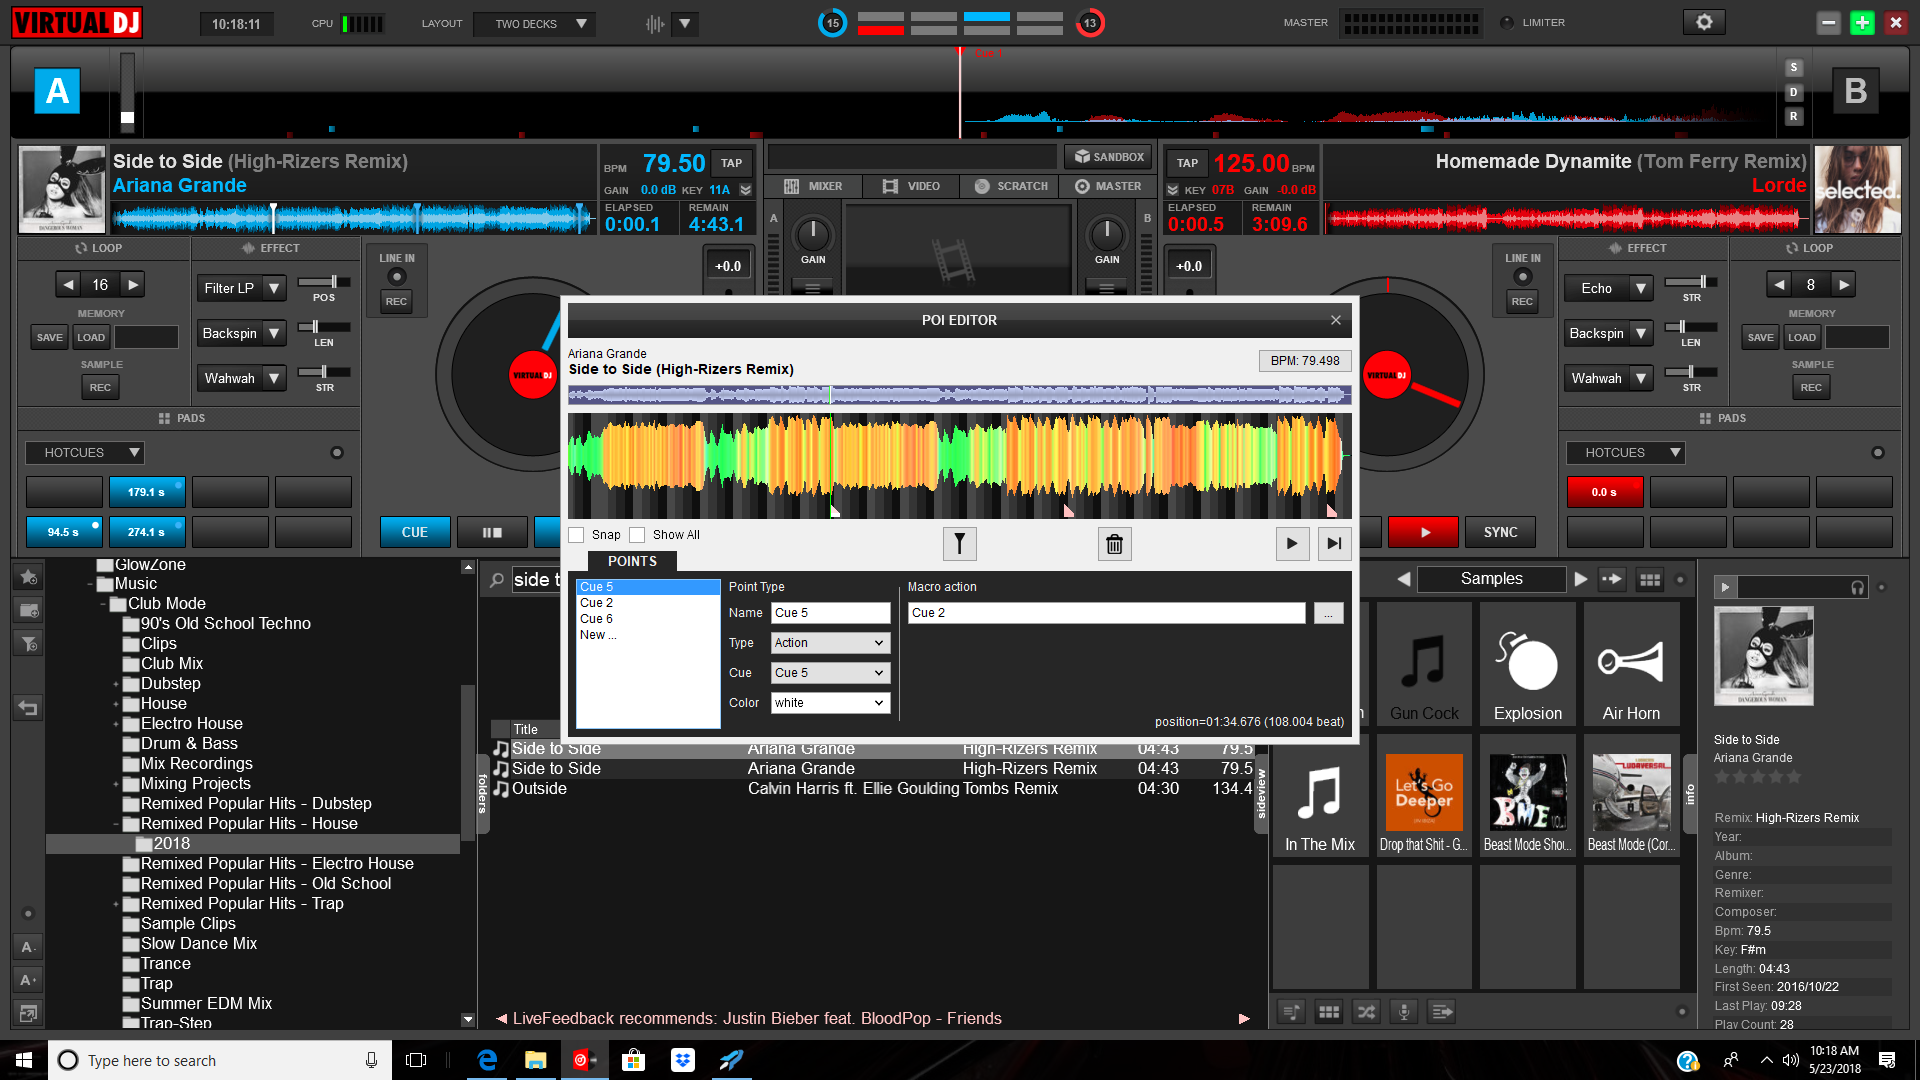Play the In The Mix sample

point(1320,796)
